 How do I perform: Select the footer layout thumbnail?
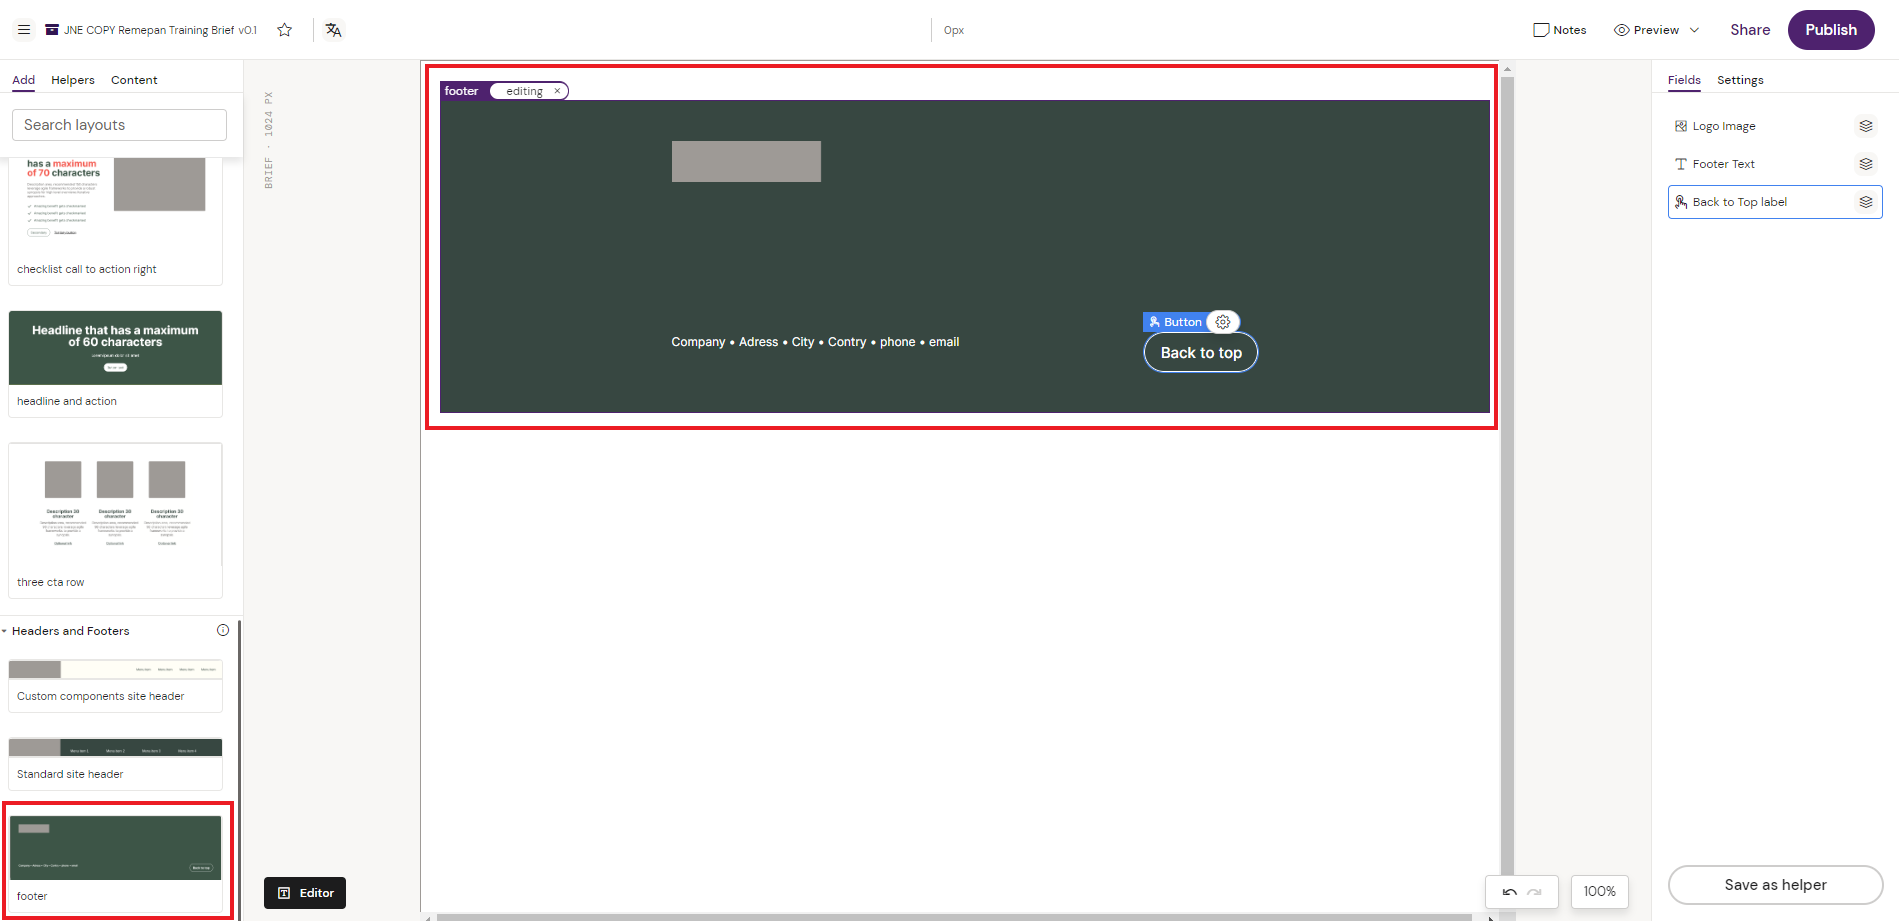pyautogui.click(x=115, y=848)
